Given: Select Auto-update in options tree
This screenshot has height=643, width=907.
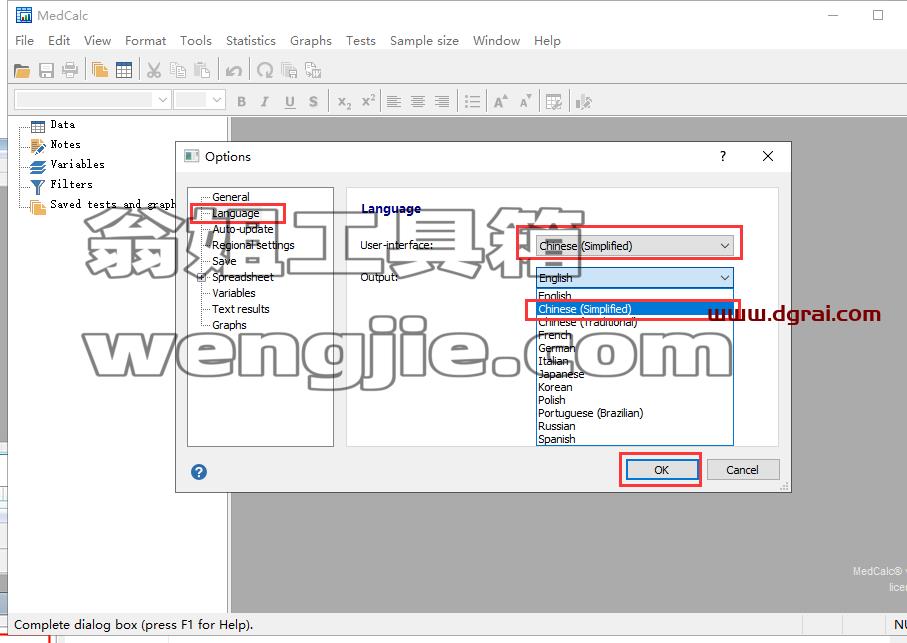Looking at the screenshot, I should [x=242, y=230].
